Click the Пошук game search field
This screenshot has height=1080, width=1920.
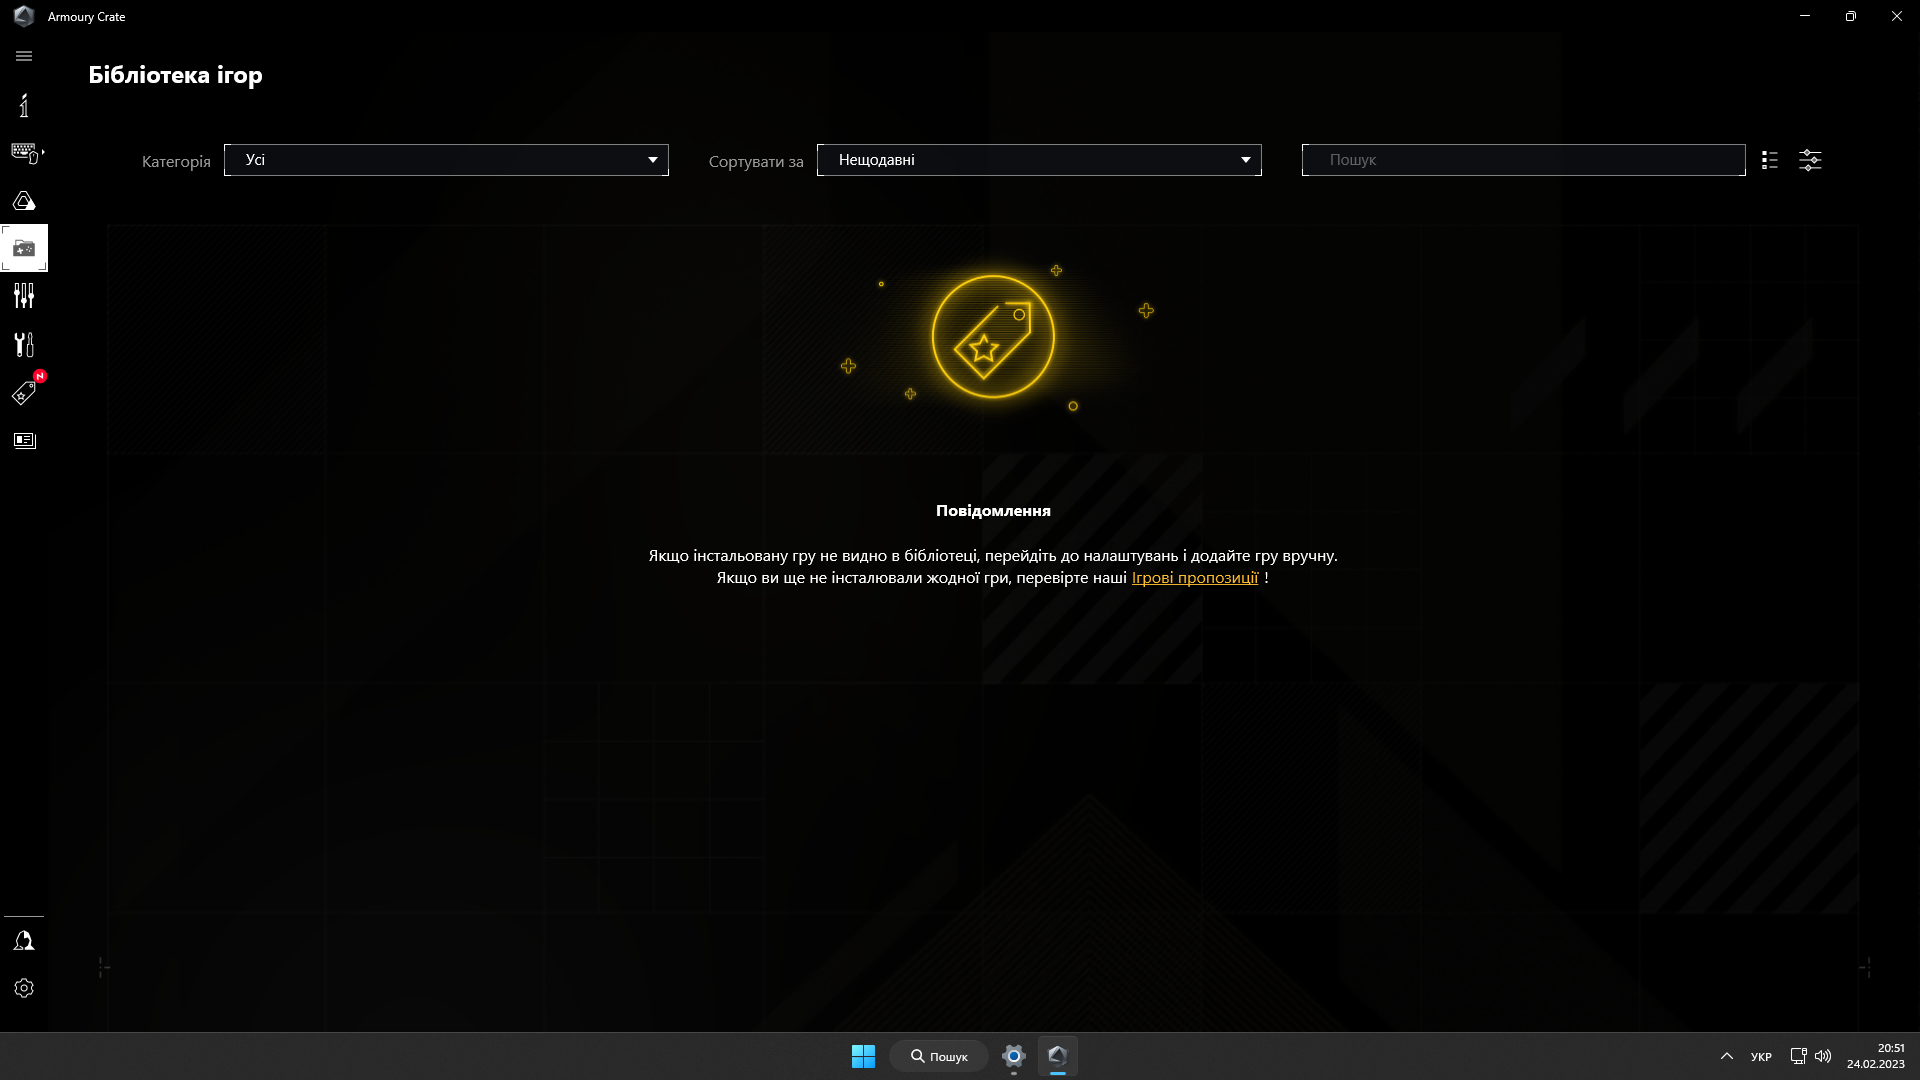click(x=1522, y=160)
